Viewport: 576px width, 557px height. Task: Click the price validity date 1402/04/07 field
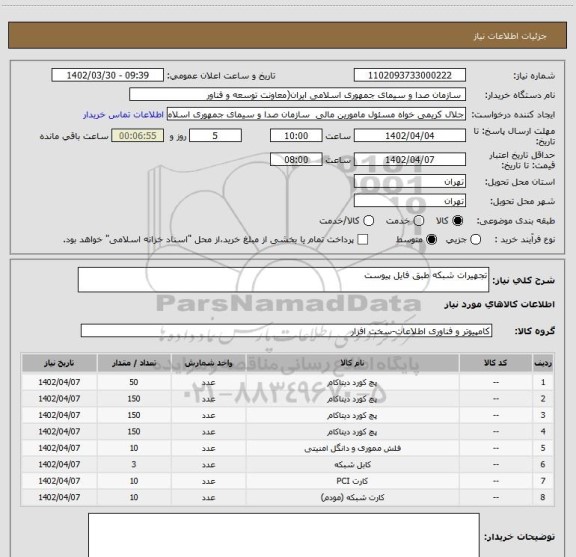tap(410, 159)
